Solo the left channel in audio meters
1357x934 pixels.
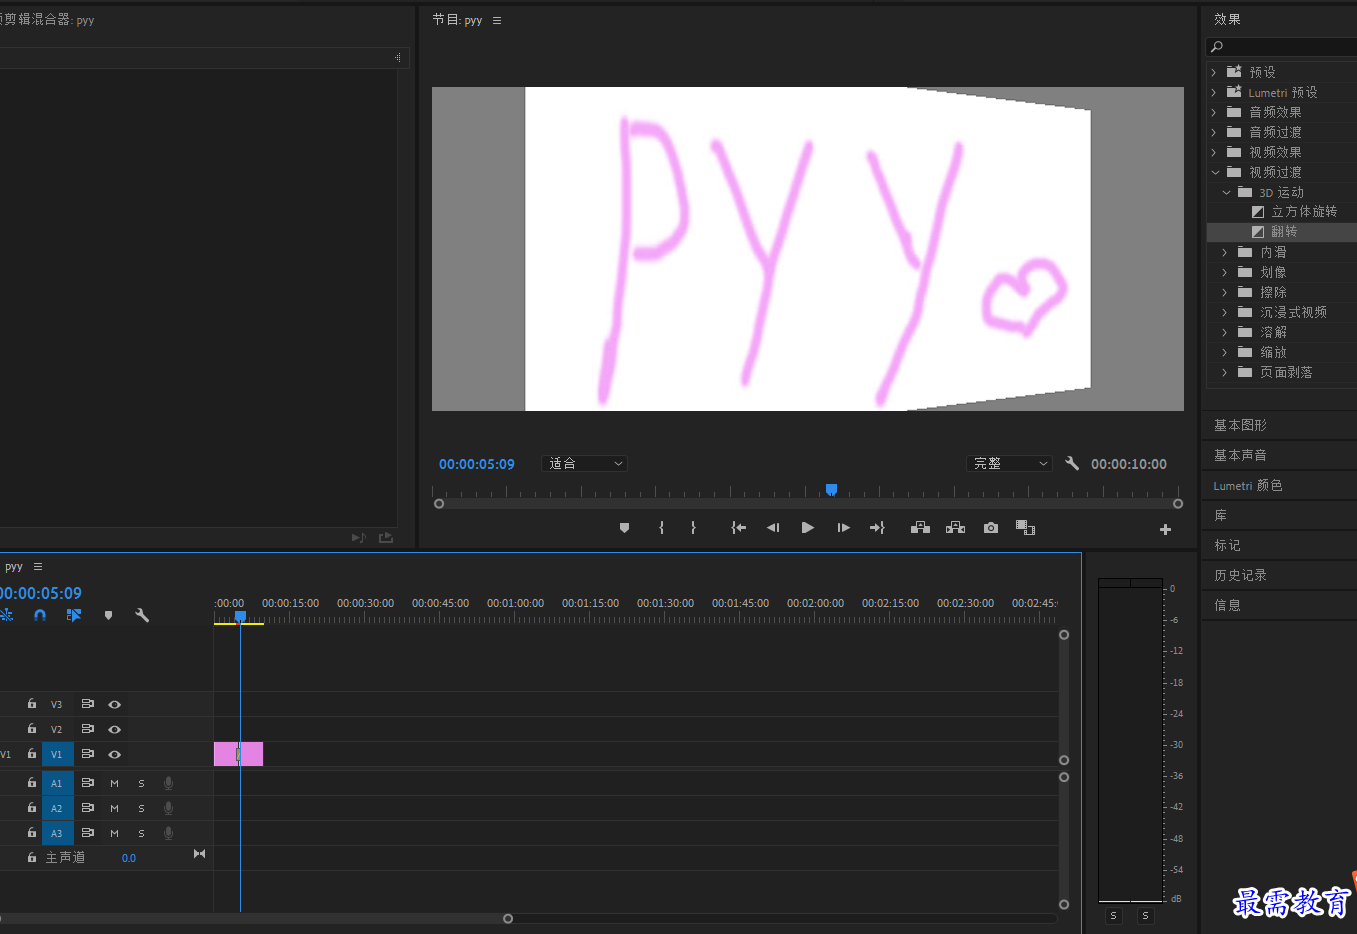coord(1113,915)
